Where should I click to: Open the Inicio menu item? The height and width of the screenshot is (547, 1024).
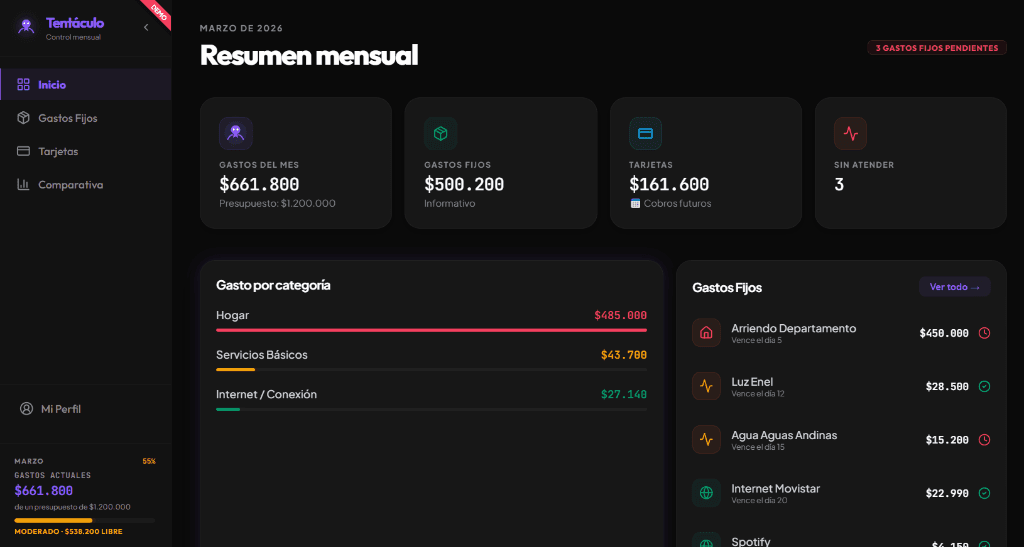[x=86, y=85]
